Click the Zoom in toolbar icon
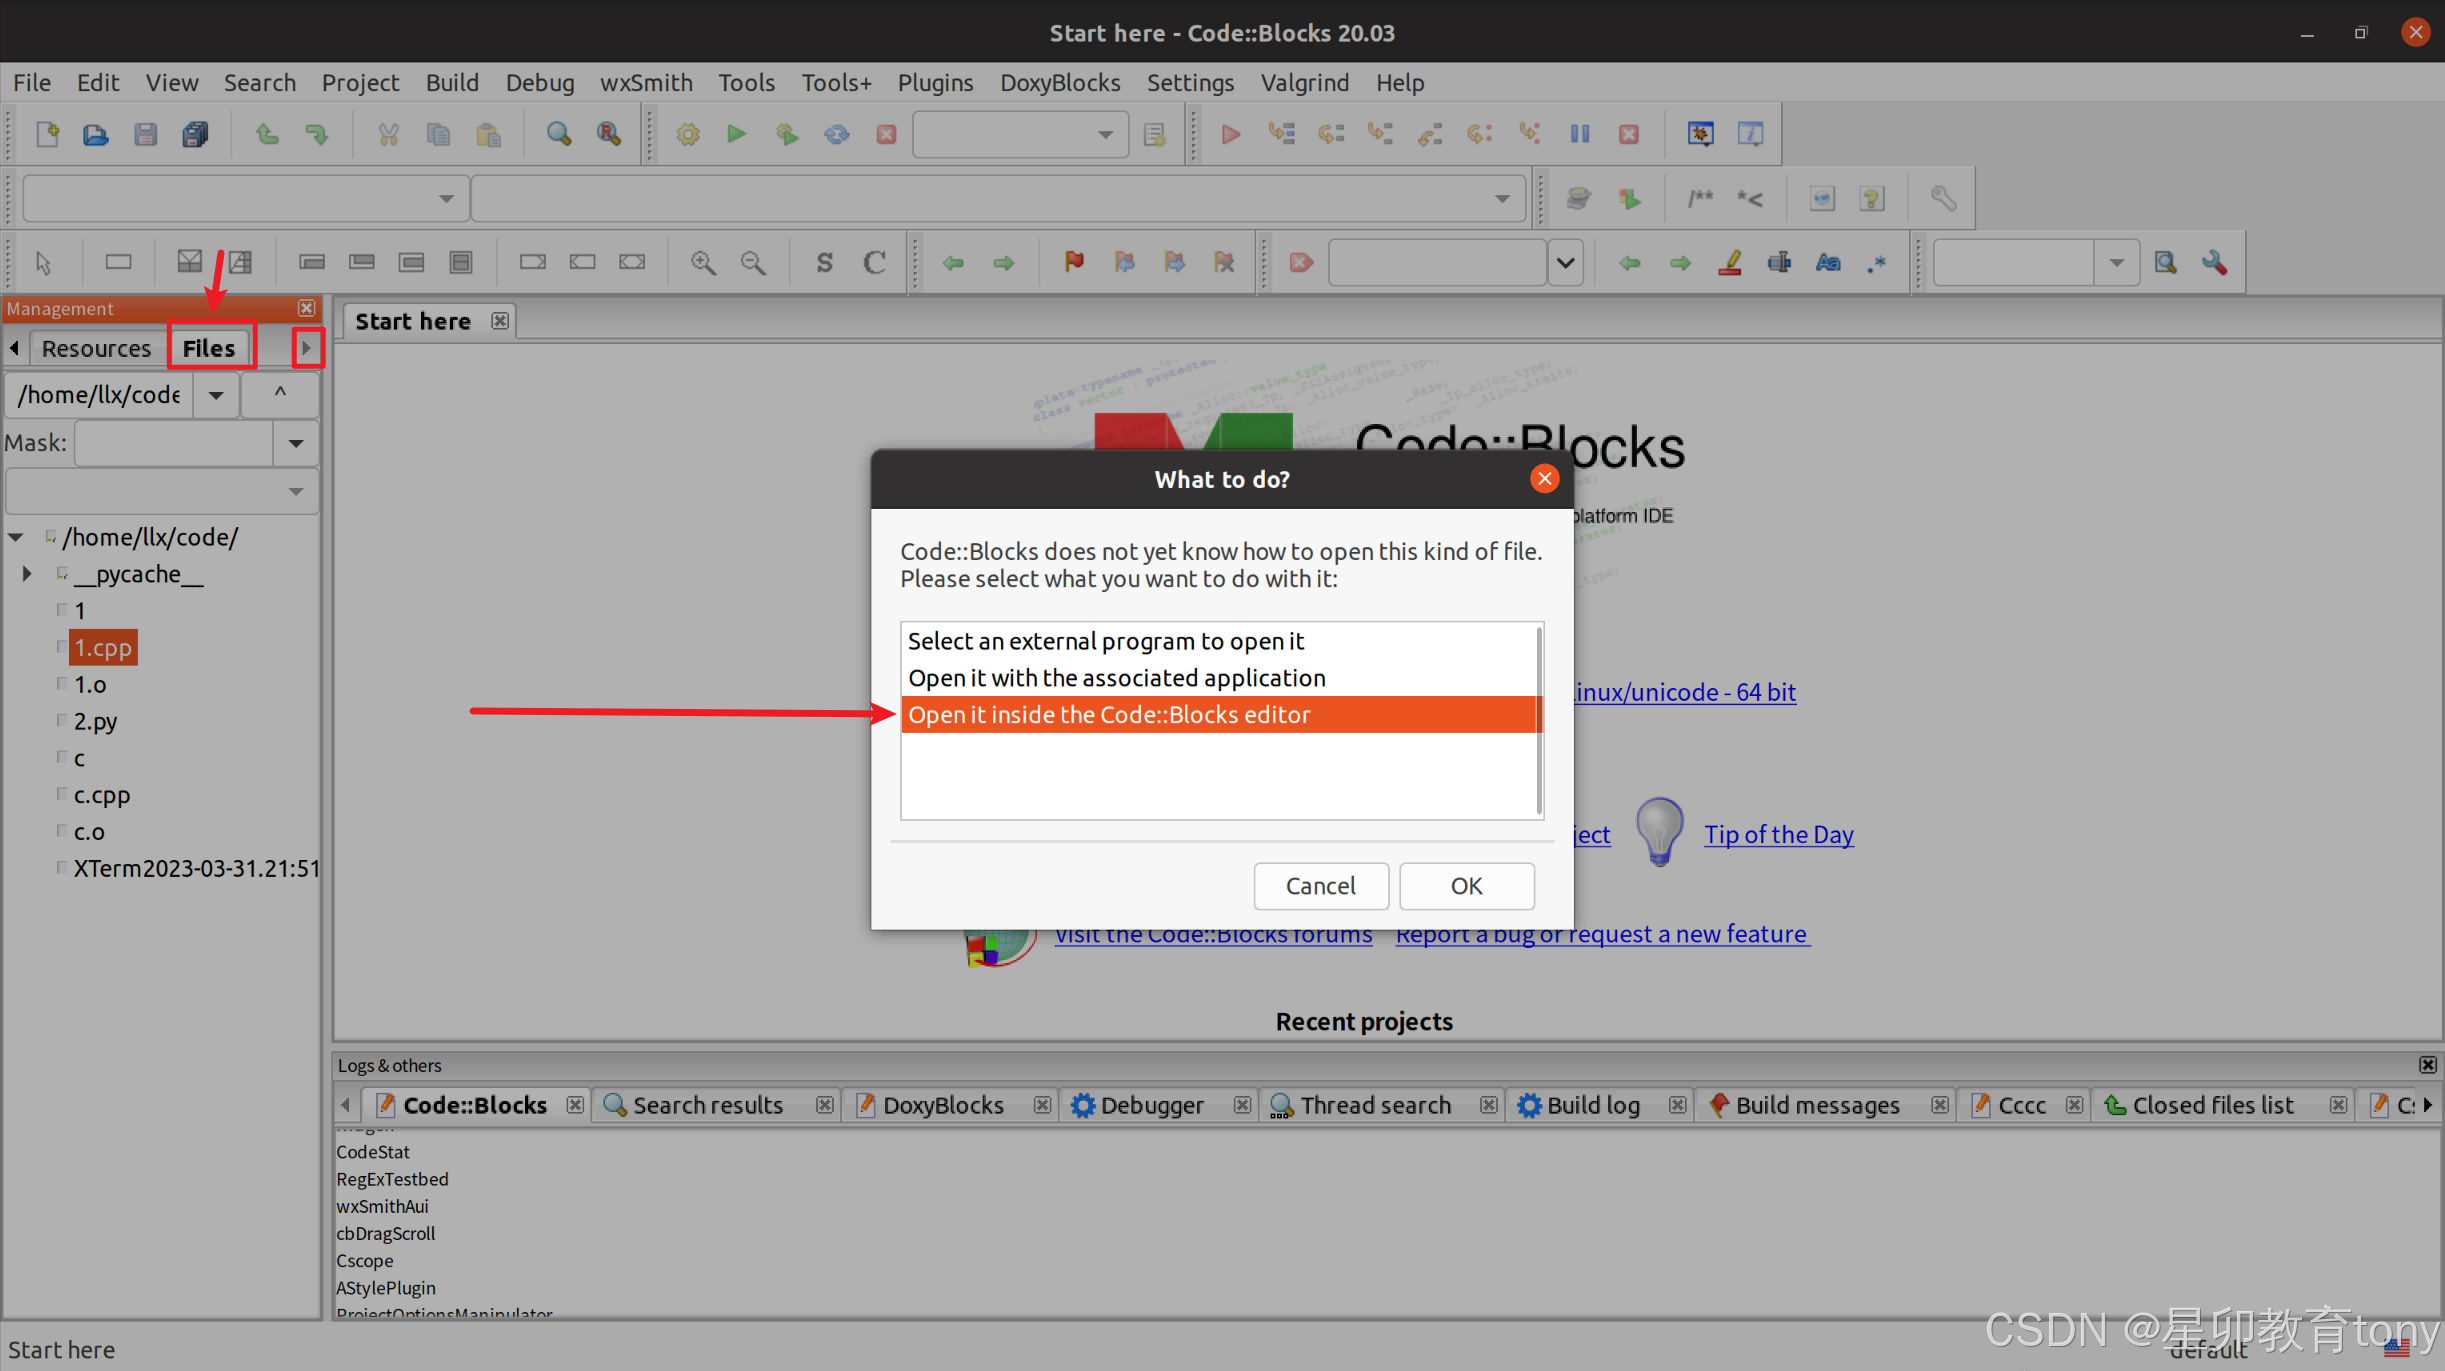Screen dimensions: 2445x1371 click(x=703, y=262)
